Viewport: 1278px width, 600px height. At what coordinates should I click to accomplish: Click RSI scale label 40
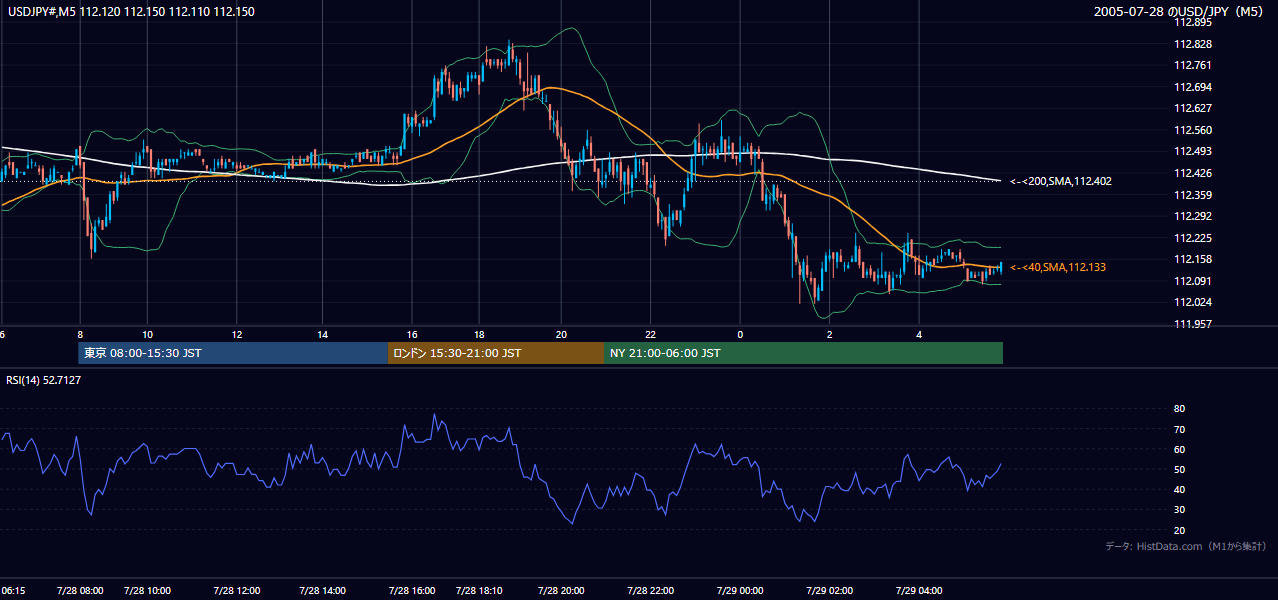coord(1179,489)
